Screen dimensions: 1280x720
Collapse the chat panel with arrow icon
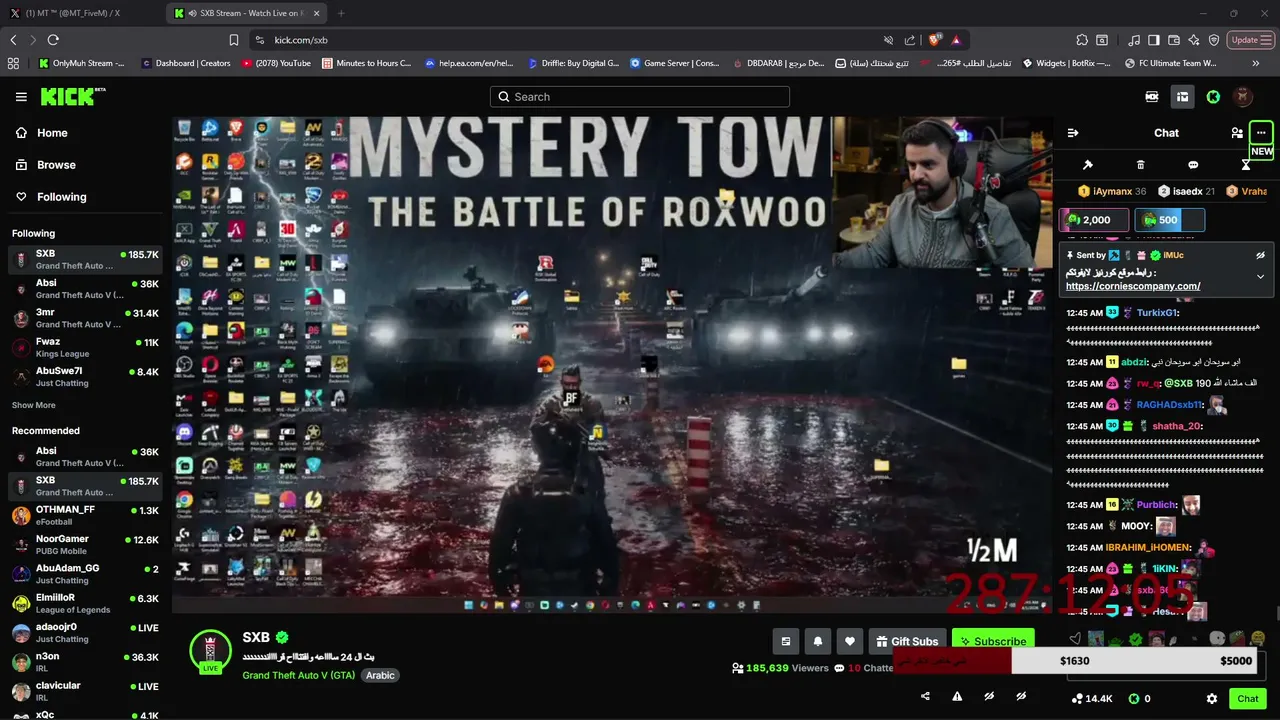tap(1073, 133)
